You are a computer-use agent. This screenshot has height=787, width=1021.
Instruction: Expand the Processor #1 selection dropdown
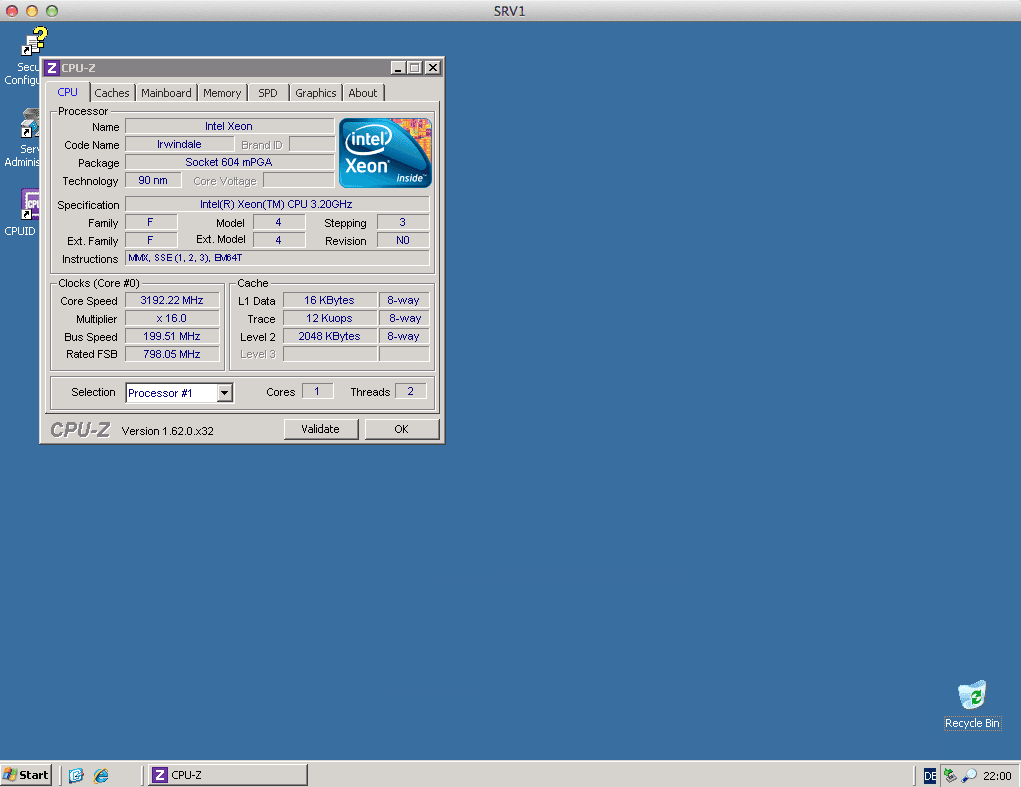tap(225, 393)
